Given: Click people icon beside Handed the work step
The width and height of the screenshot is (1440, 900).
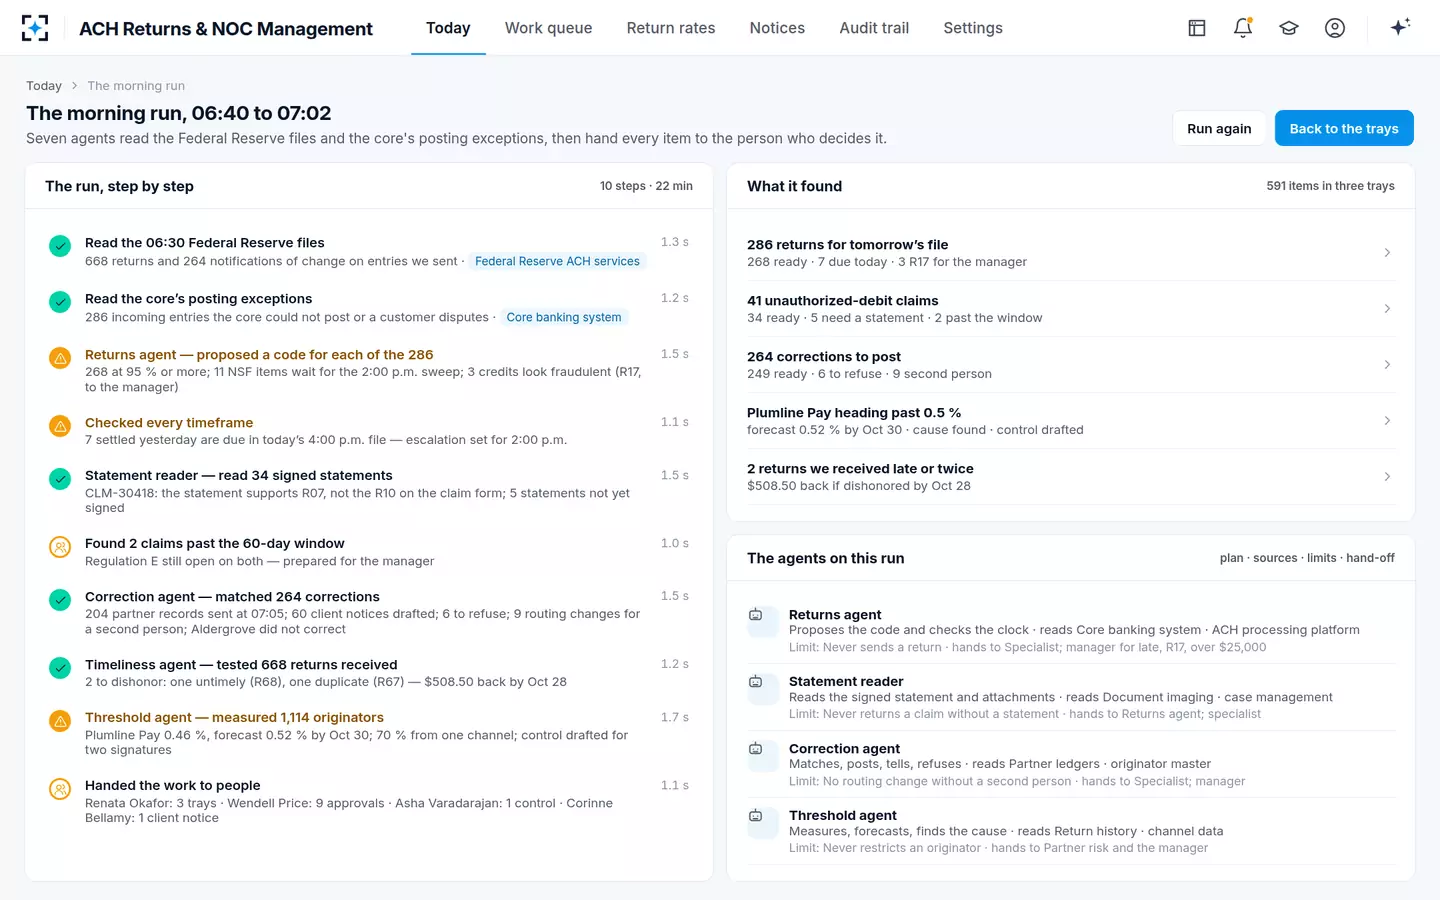Looking at the screenshot, I should point(60,788).
